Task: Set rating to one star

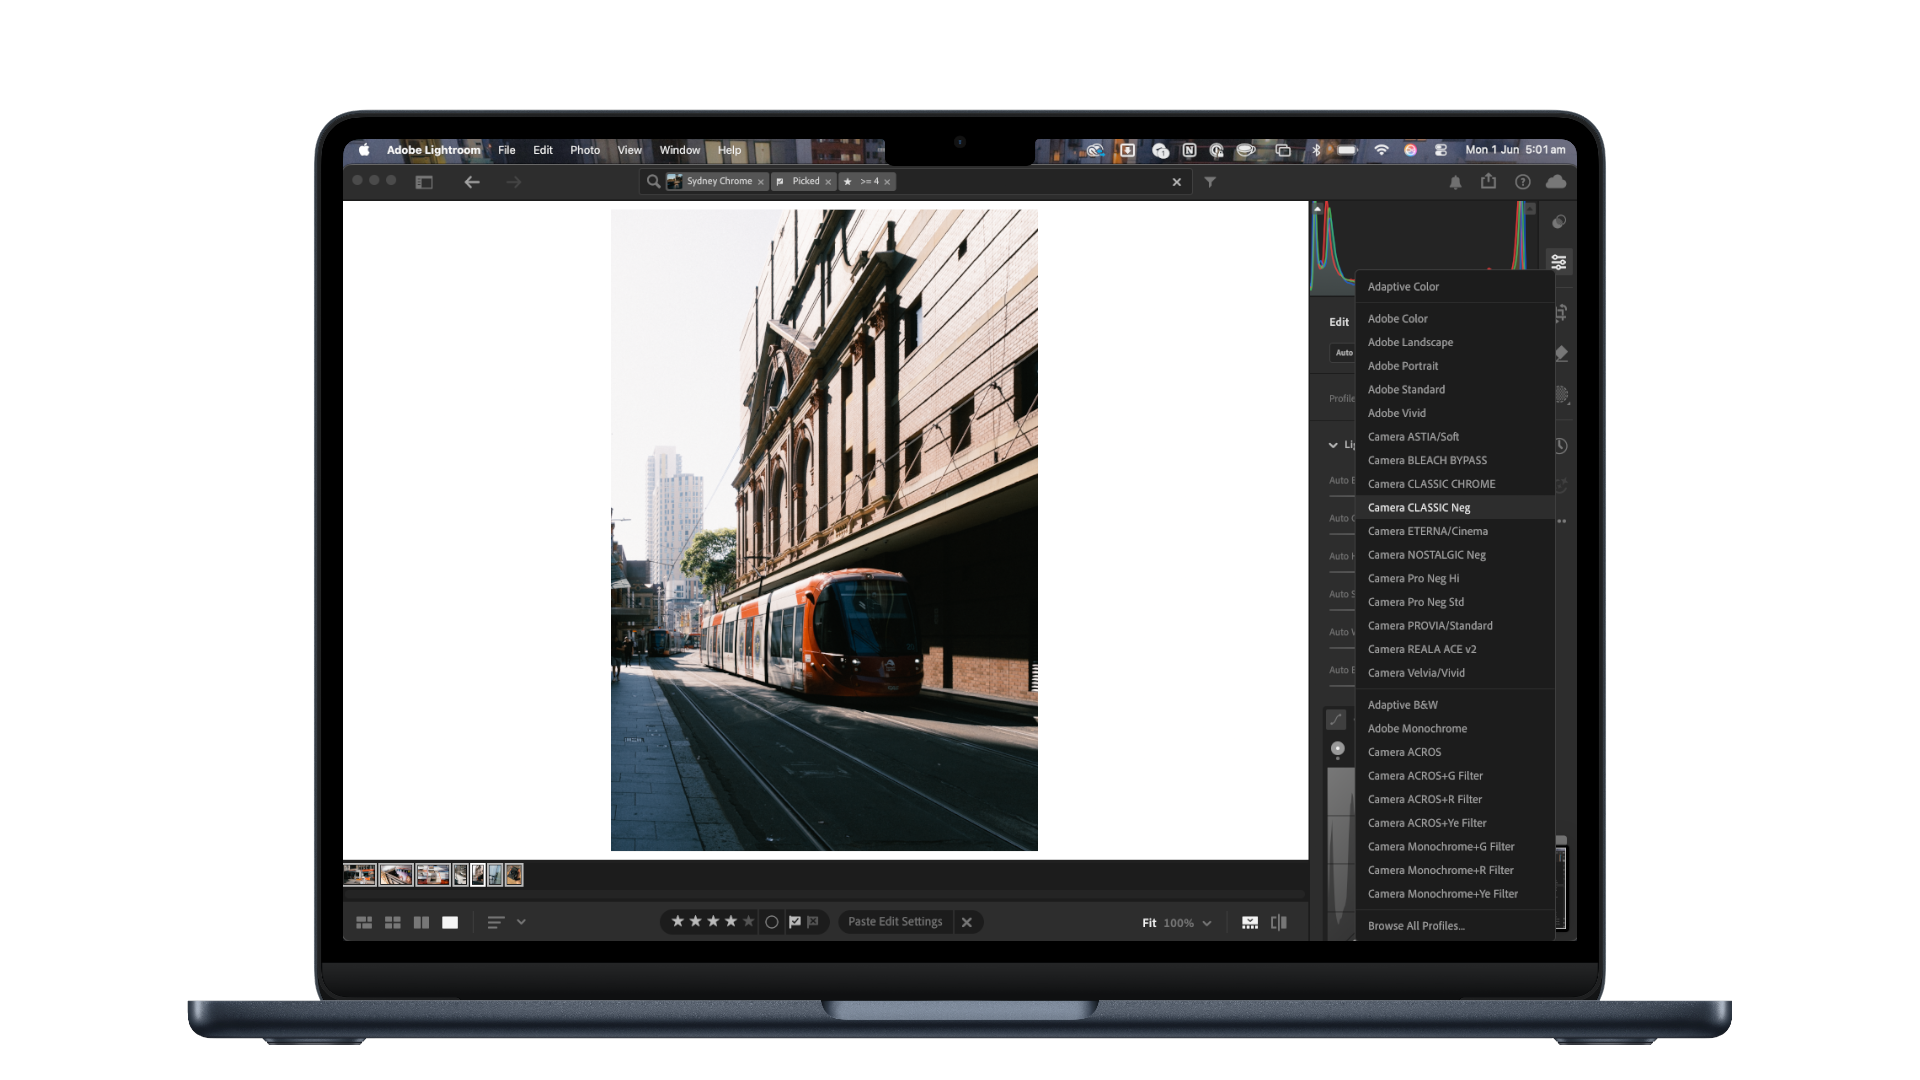Action: [x=678, y=922]
